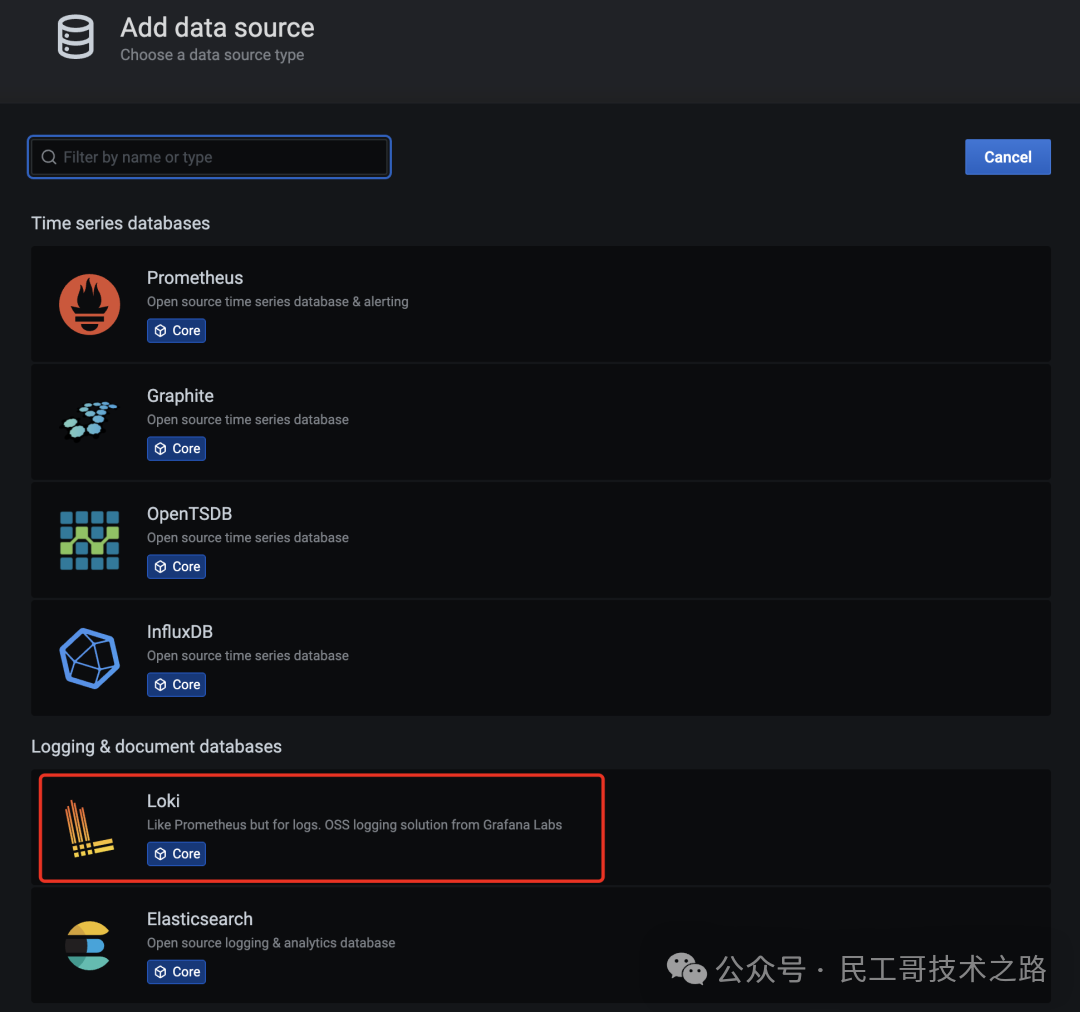Click the Graphite dotted logo icon

[90, 420]
